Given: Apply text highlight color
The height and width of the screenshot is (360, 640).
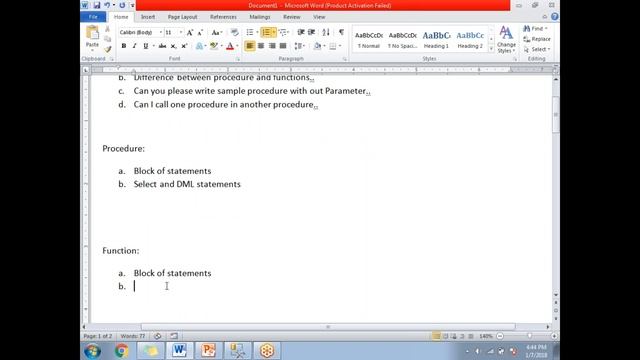Looking at the screenshot, I should pos(214,46).
